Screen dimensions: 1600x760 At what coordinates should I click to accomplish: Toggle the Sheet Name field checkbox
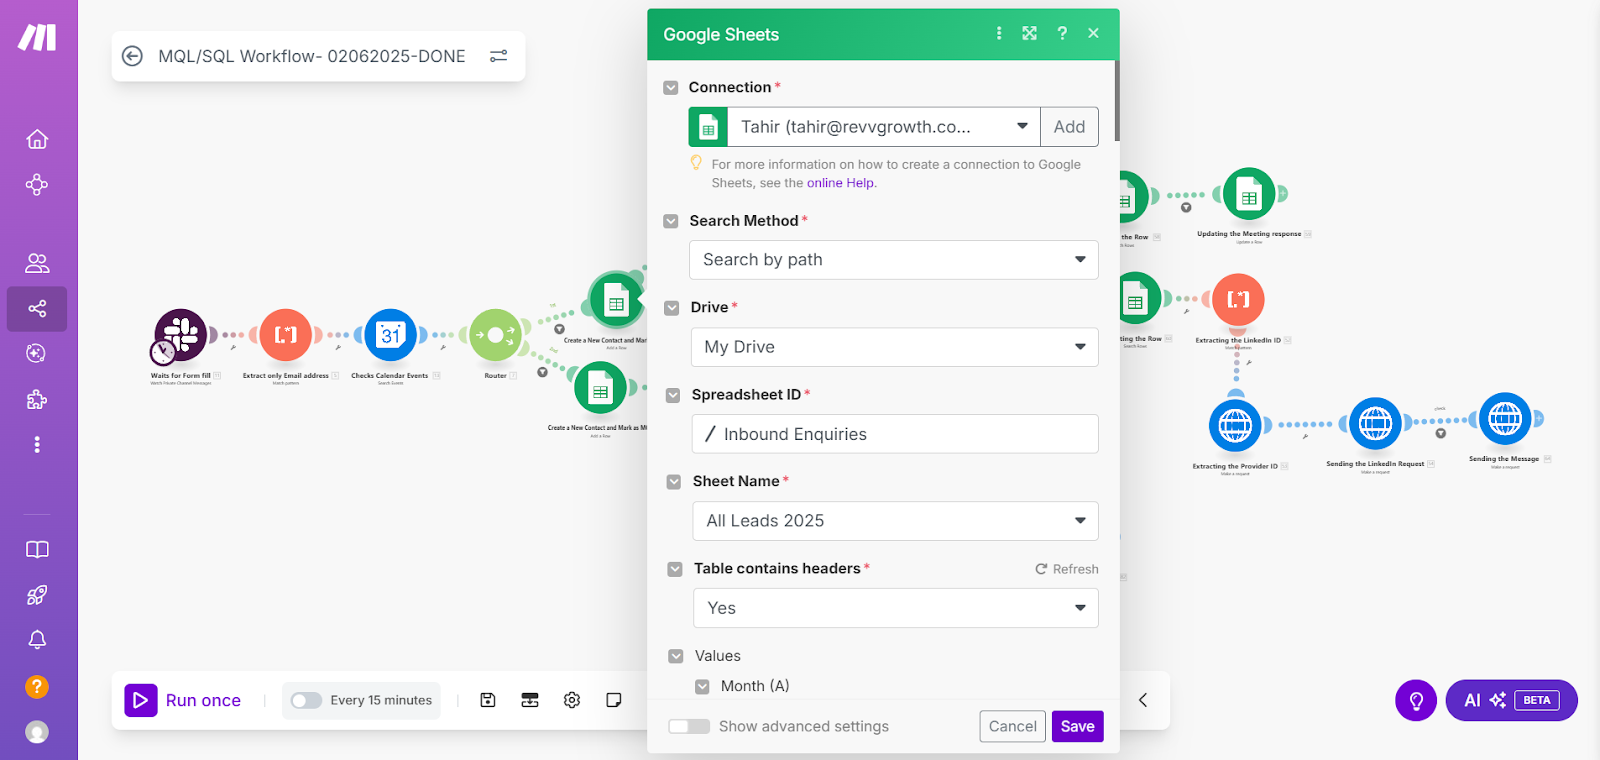pos(674,482)
